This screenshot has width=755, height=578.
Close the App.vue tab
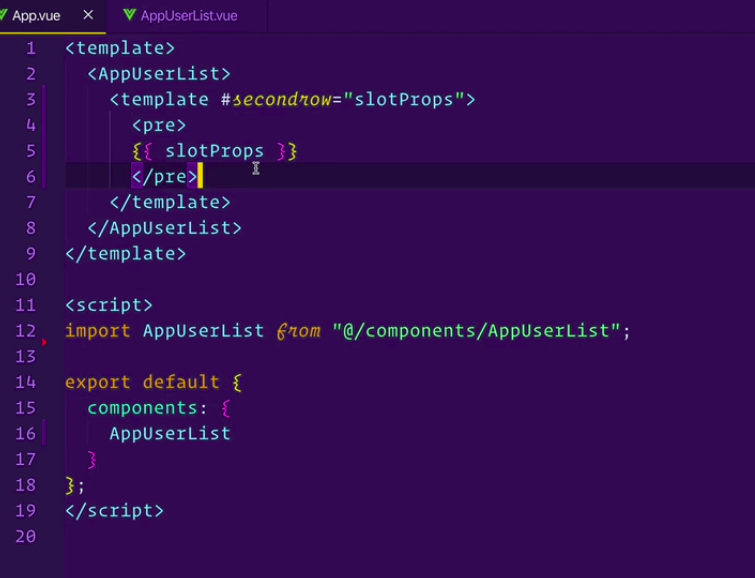[88, 15]
